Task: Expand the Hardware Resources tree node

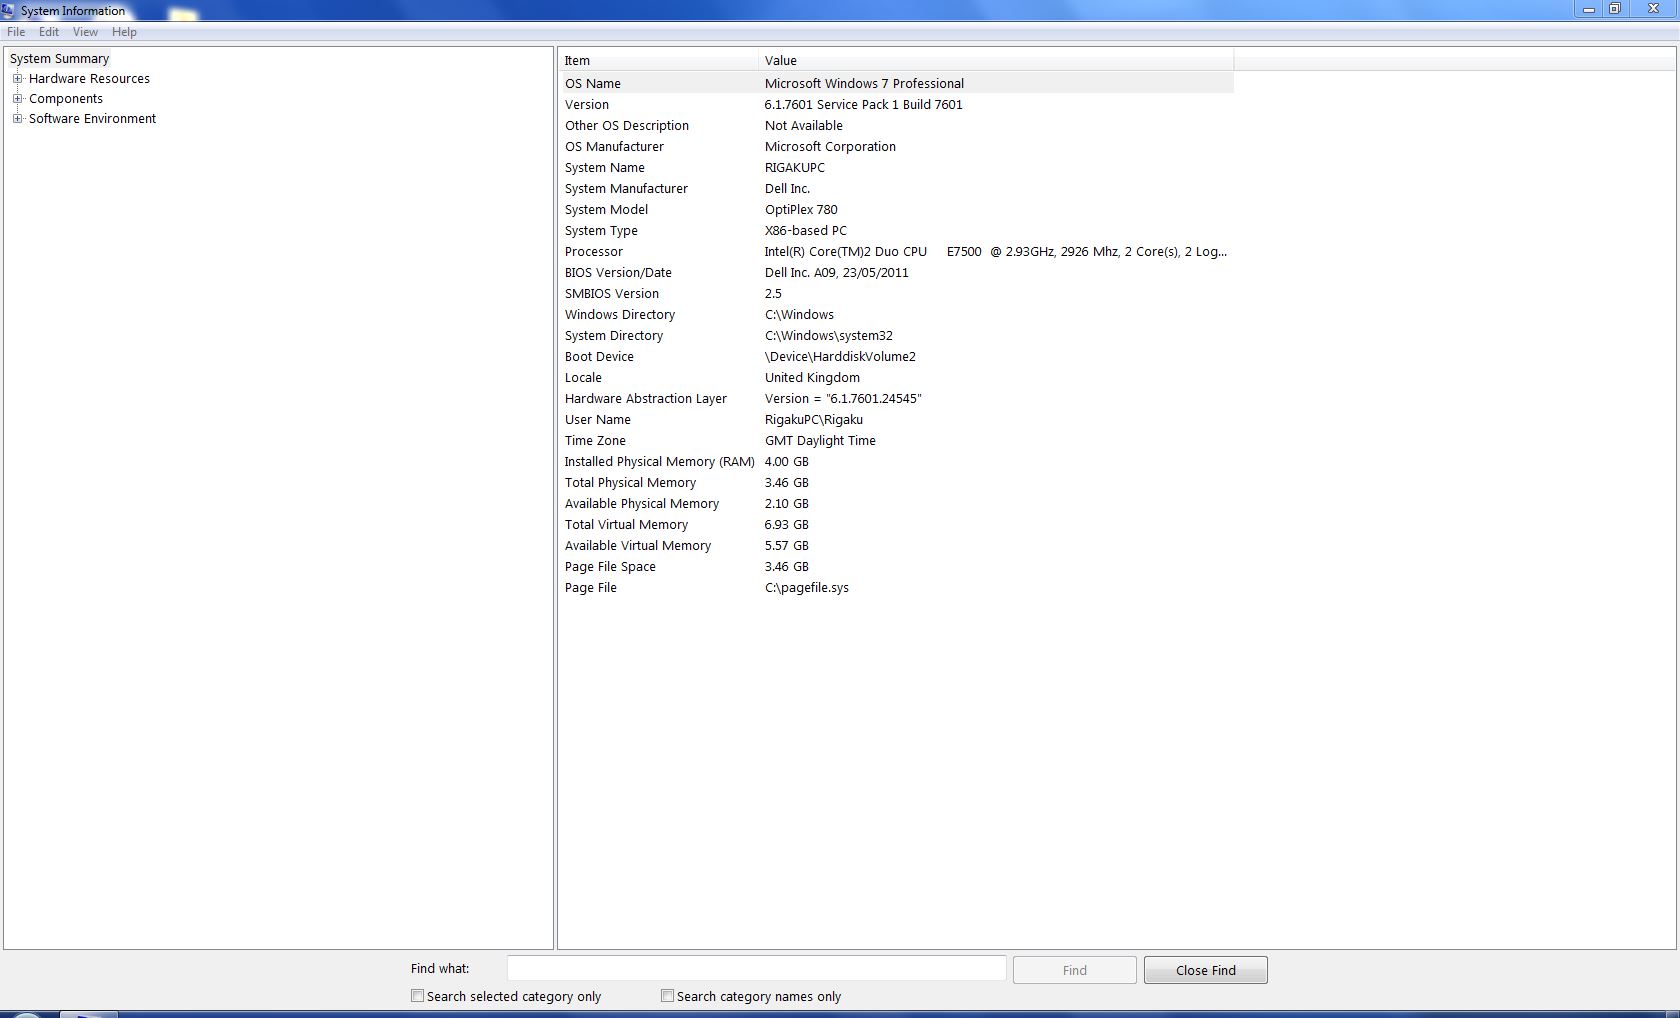Action: (17, 79)
